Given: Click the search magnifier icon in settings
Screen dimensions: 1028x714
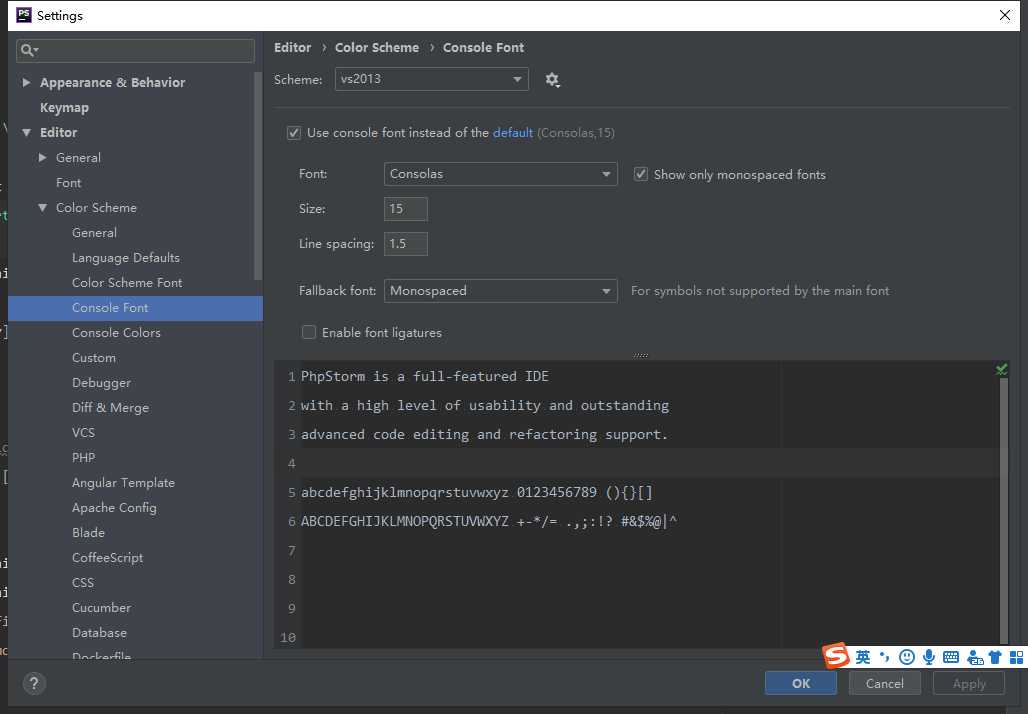Looking at the screenshot, I should 29,50.
